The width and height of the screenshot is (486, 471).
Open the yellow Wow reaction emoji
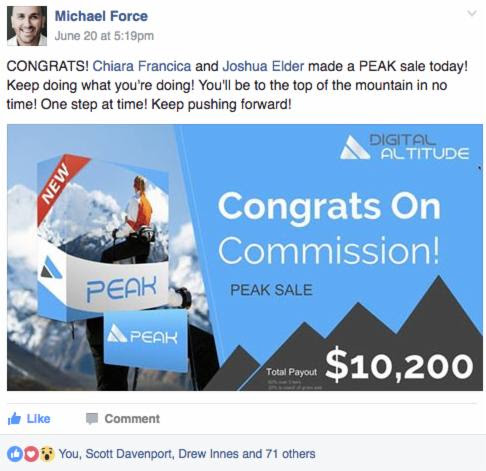tap(48, 454)
